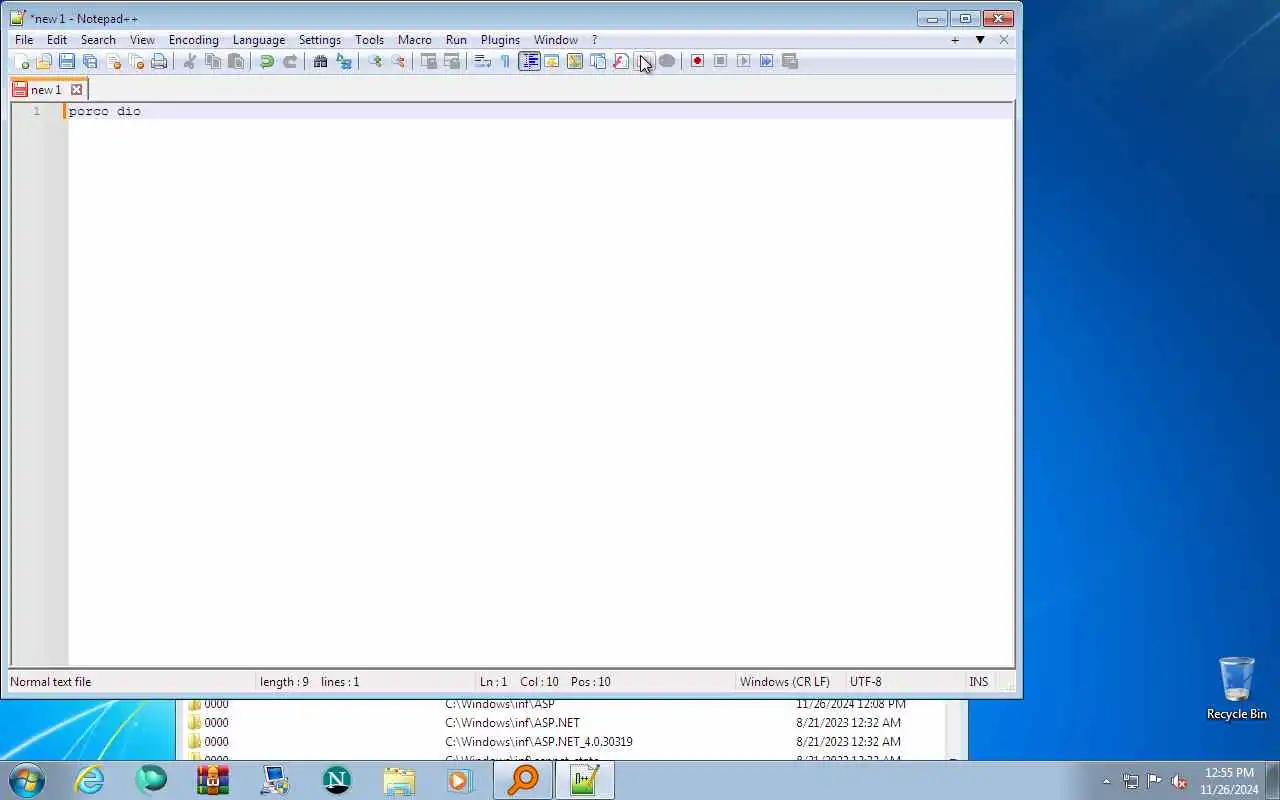Save the current file with toolbar icon

point(67,61)
